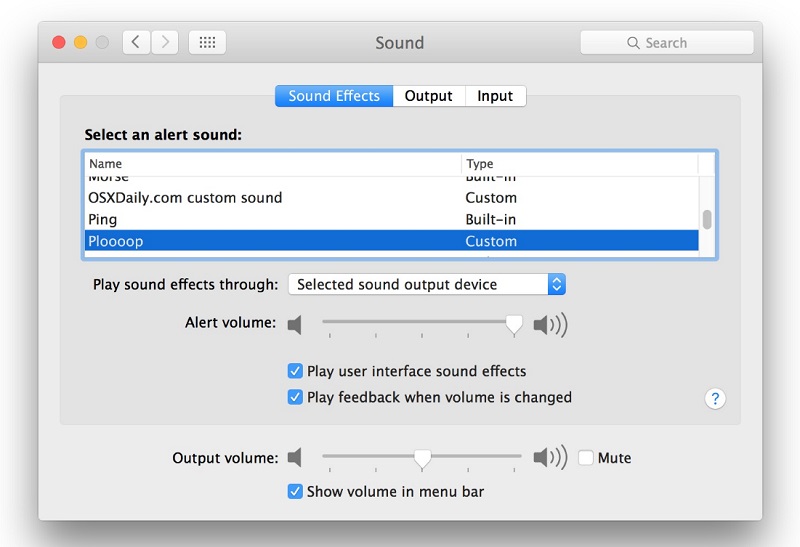Viewport: 800px width, 547px height.
Task: Open Play sound effects through dropdown
Action: 427,284
